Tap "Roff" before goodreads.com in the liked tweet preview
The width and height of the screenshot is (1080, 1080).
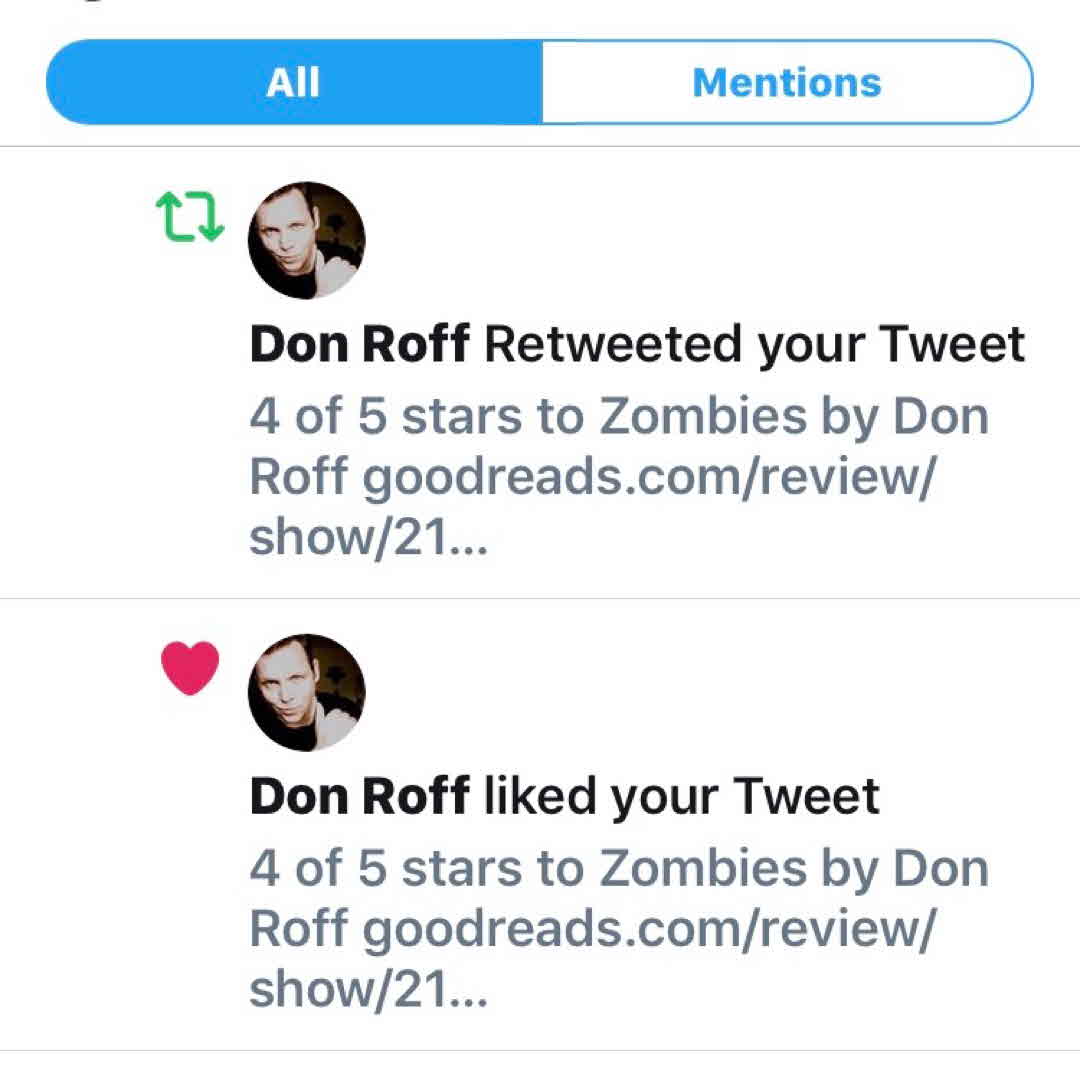[x=297, y=930]
